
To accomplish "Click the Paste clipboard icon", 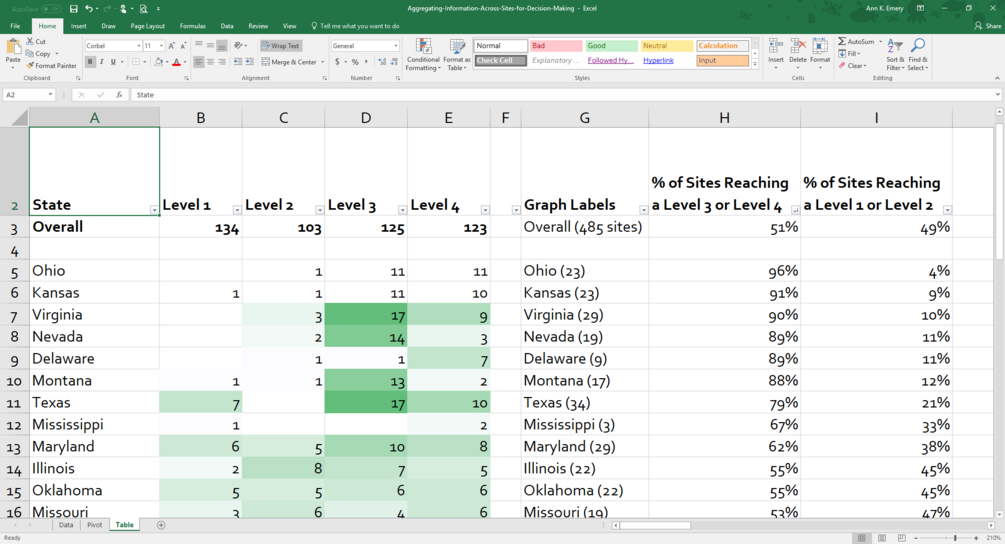I will (x=13, y=47).
